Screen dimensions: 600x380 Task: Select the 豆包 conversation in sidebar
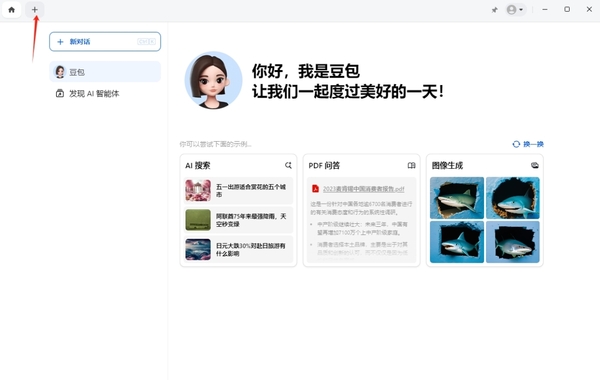tap(105, 72)
